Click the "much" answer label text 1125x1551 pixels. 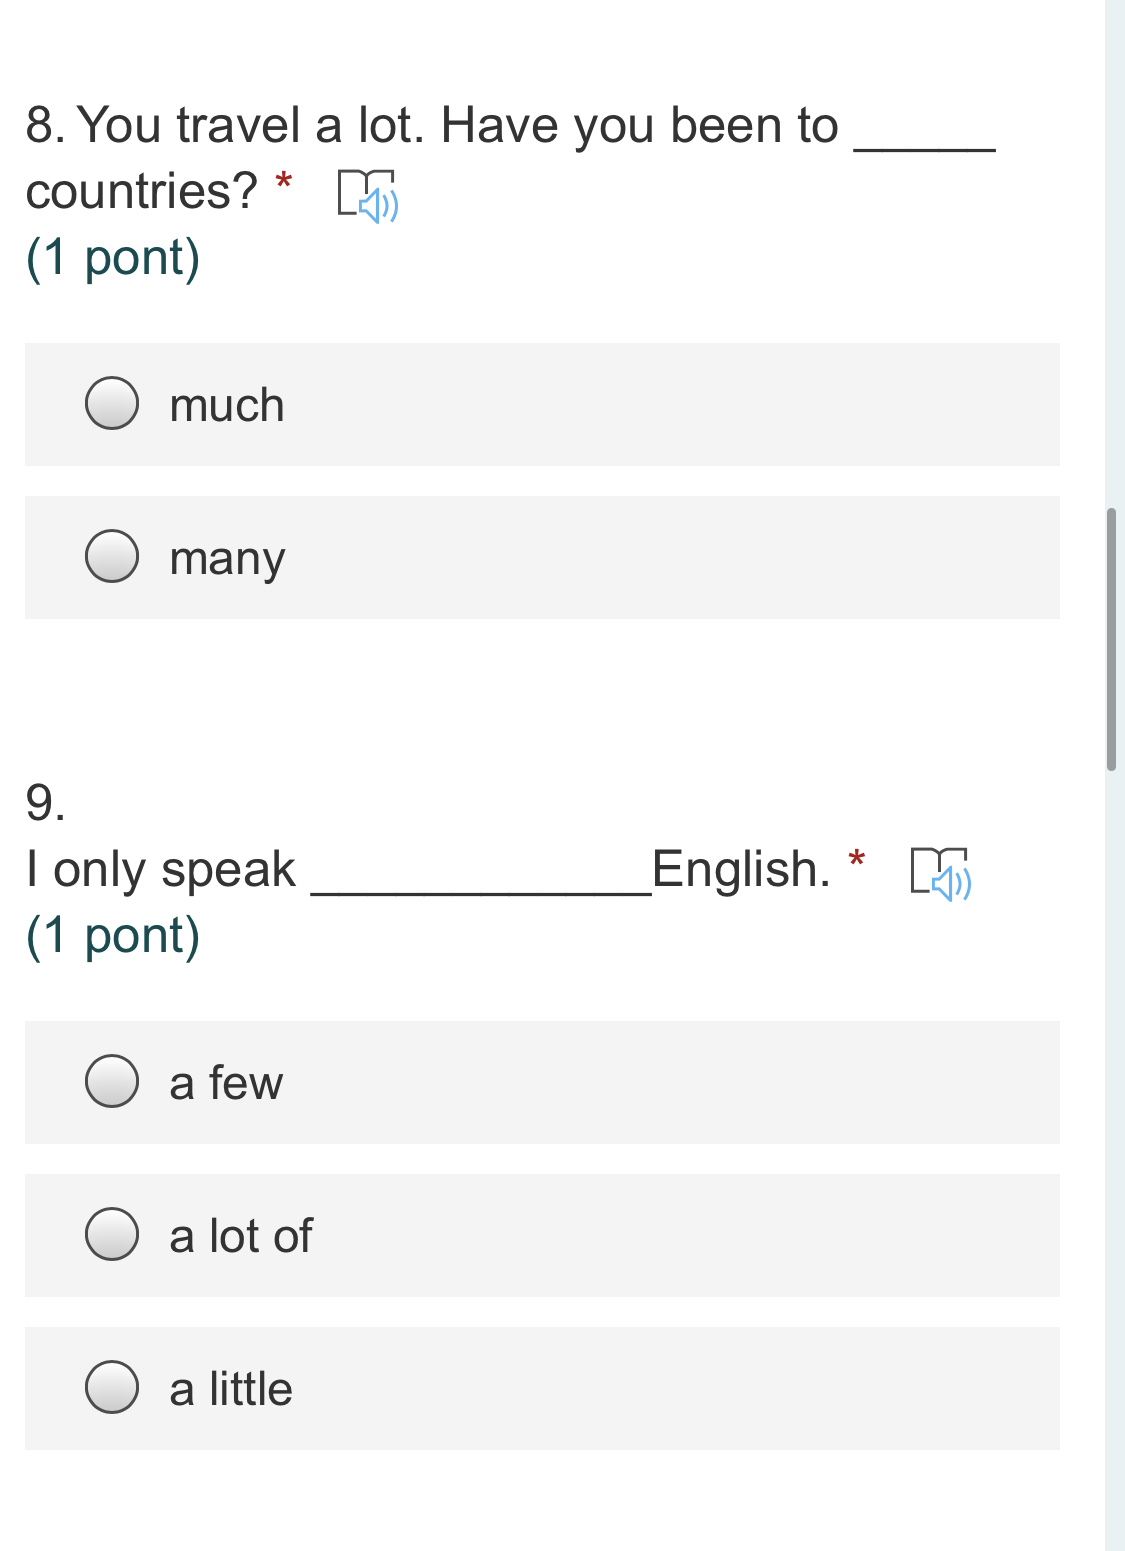[x=227, y=406]
